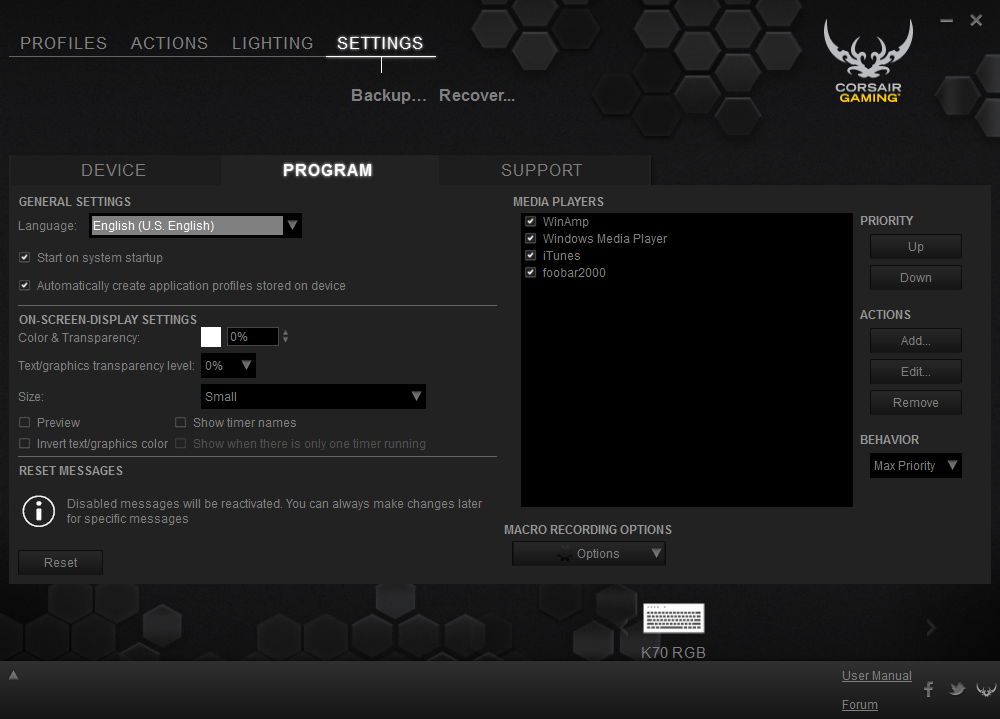The image size is (1000, 719).
Task: Expand the bottom panel with the up triangle
Action: click(13, 675)
